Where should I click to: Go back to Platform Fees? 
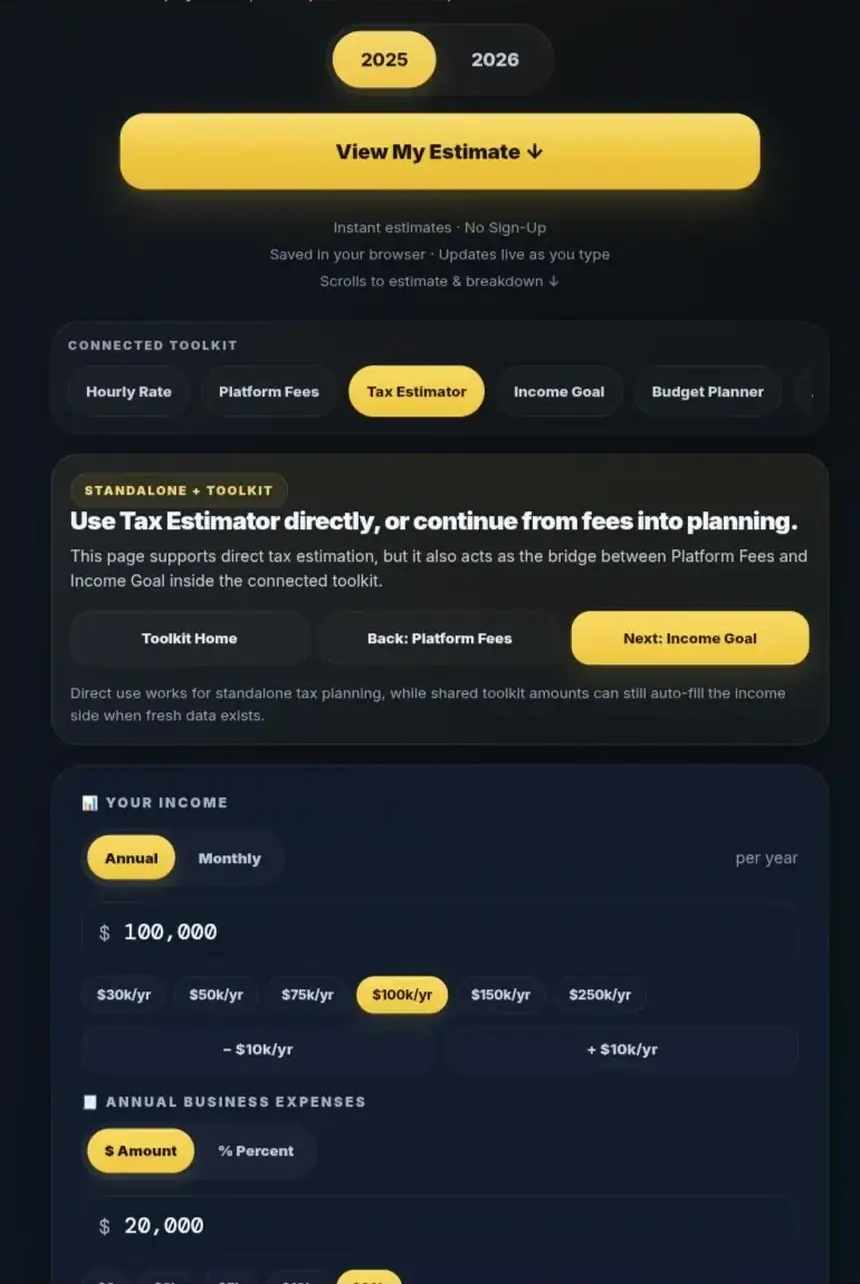(x=439, y=638)
